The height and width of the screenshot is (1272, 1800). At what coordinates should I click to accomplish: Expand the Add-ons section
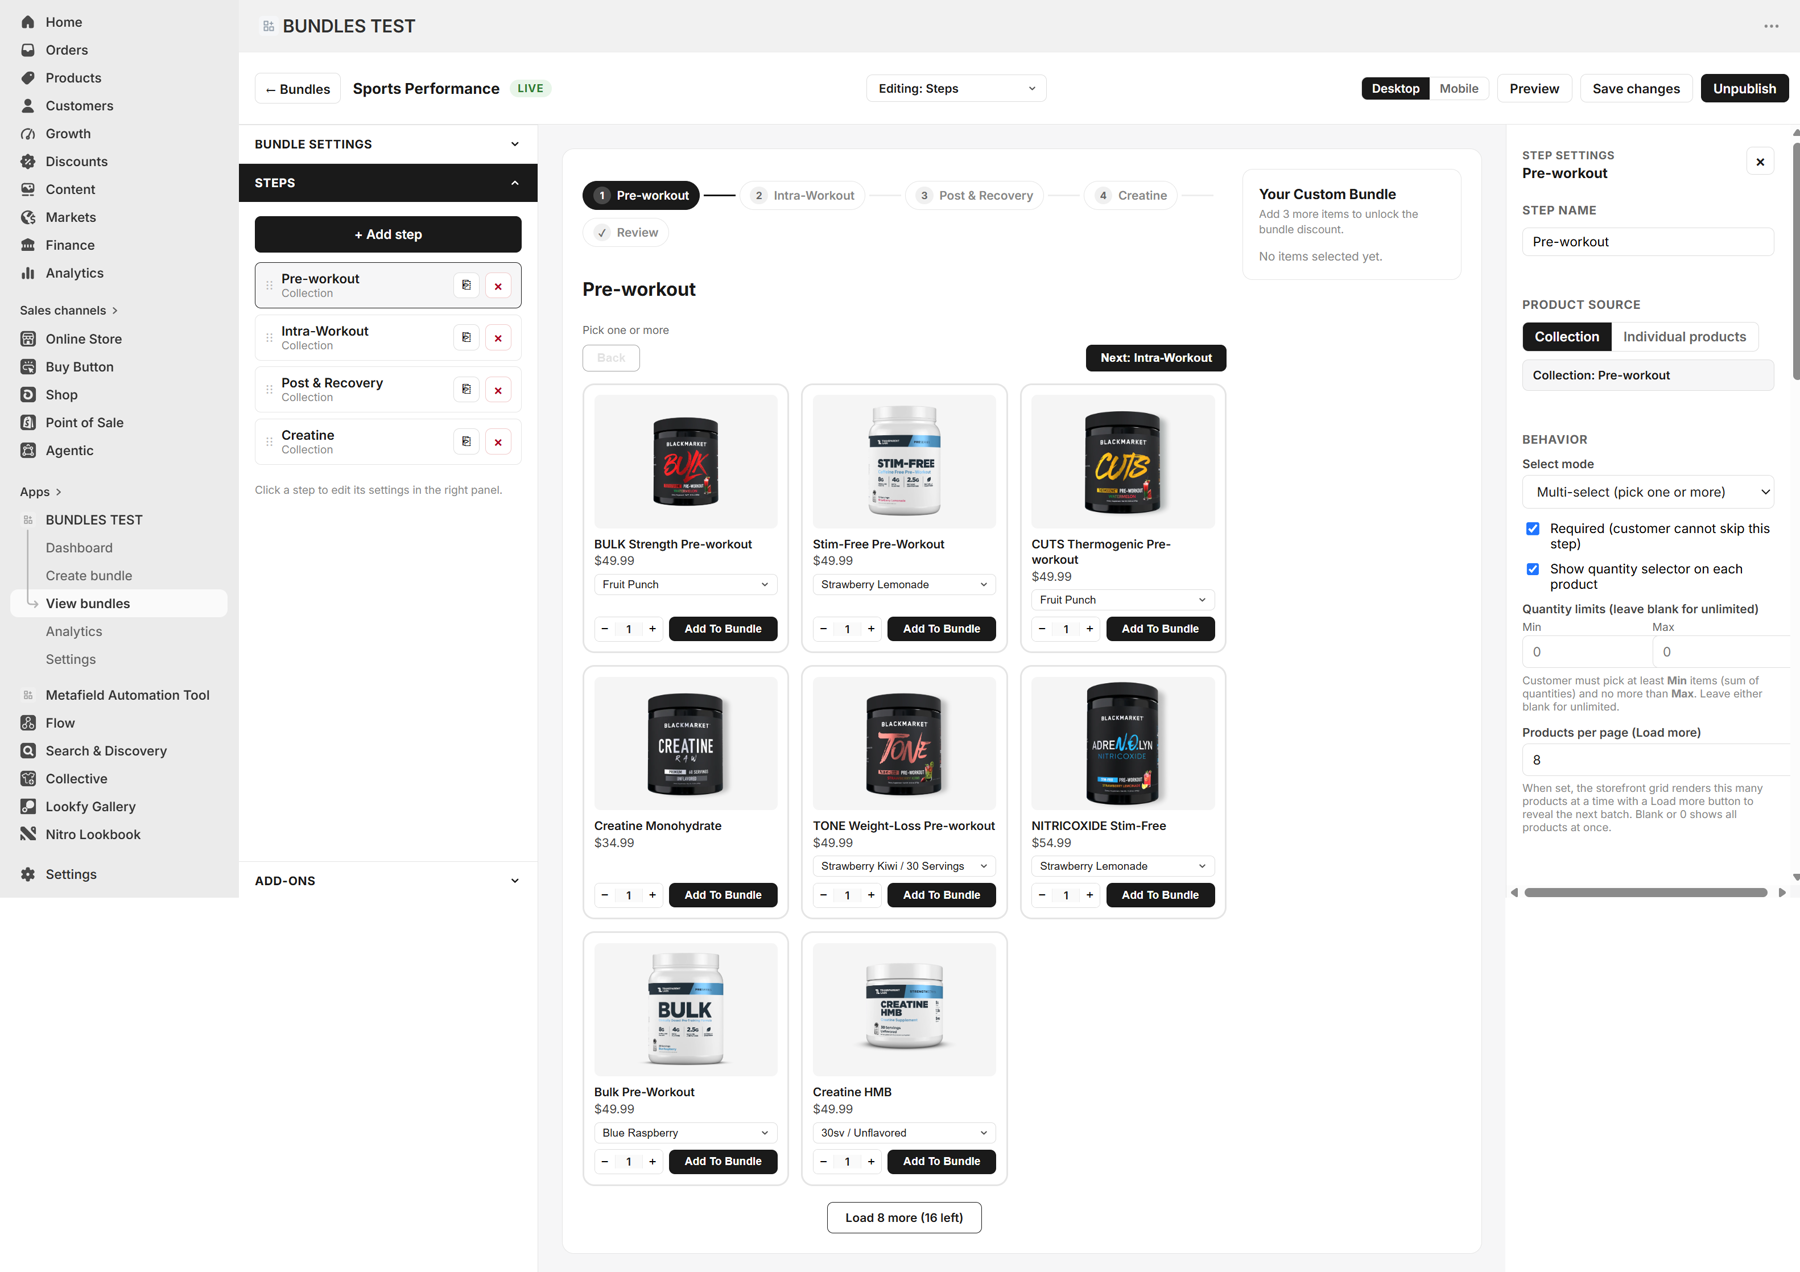[388, 881]
